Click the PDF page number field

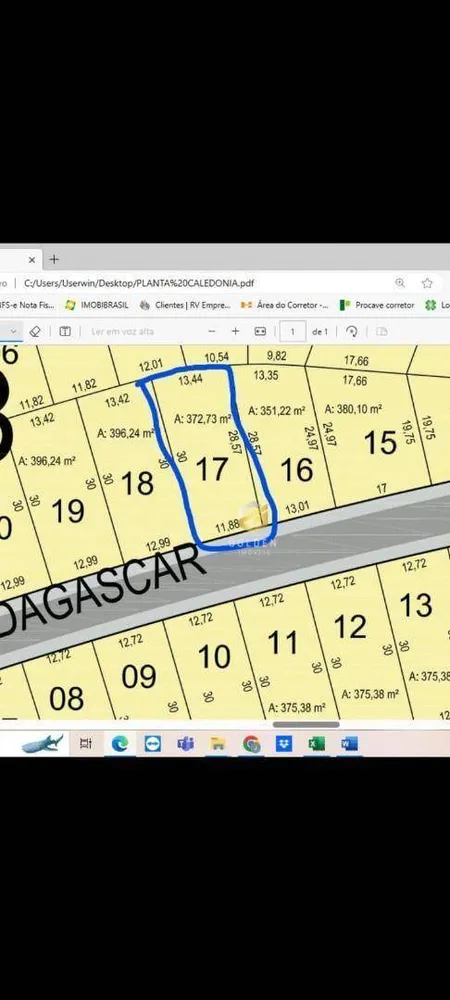(293, 331)
